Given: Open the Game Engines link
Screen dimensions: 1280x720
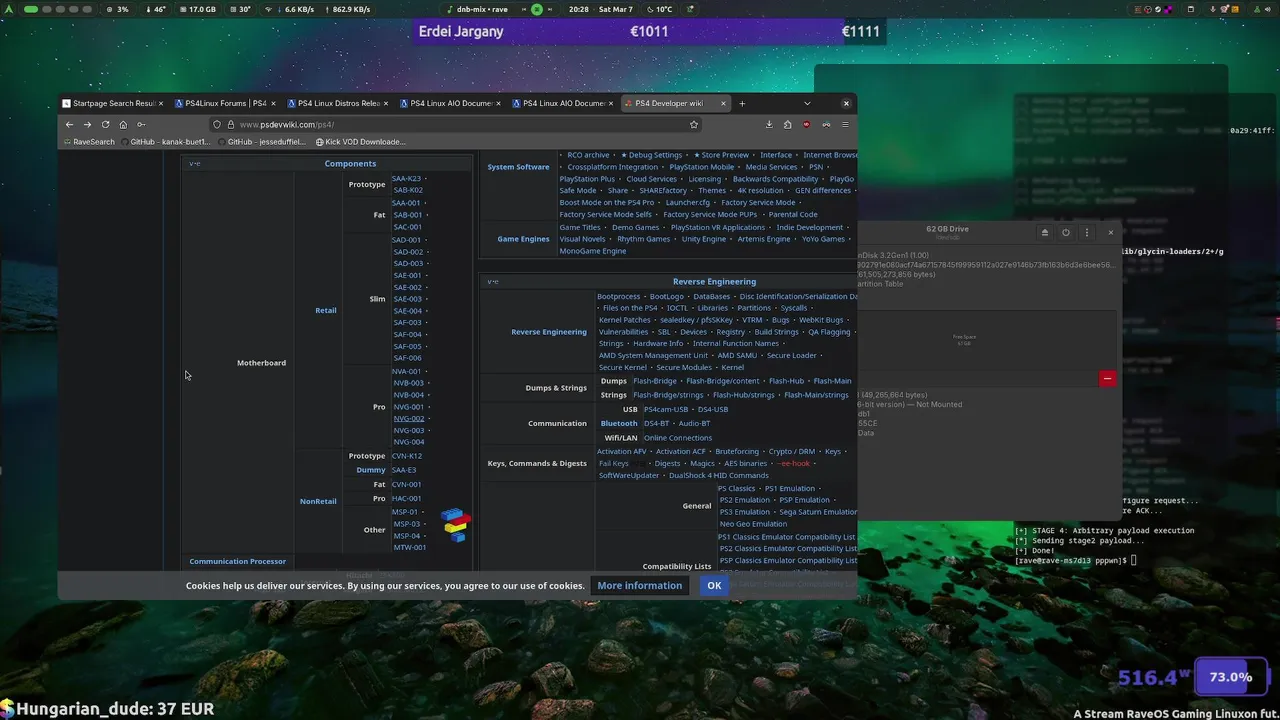Looking at the screenshot, I should point(523,239).
